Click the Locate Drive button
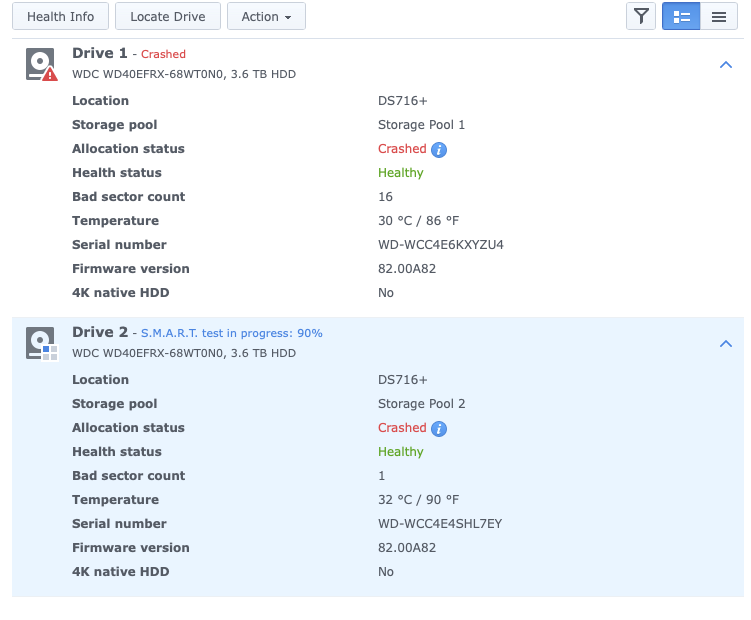 tap(168, 16)
